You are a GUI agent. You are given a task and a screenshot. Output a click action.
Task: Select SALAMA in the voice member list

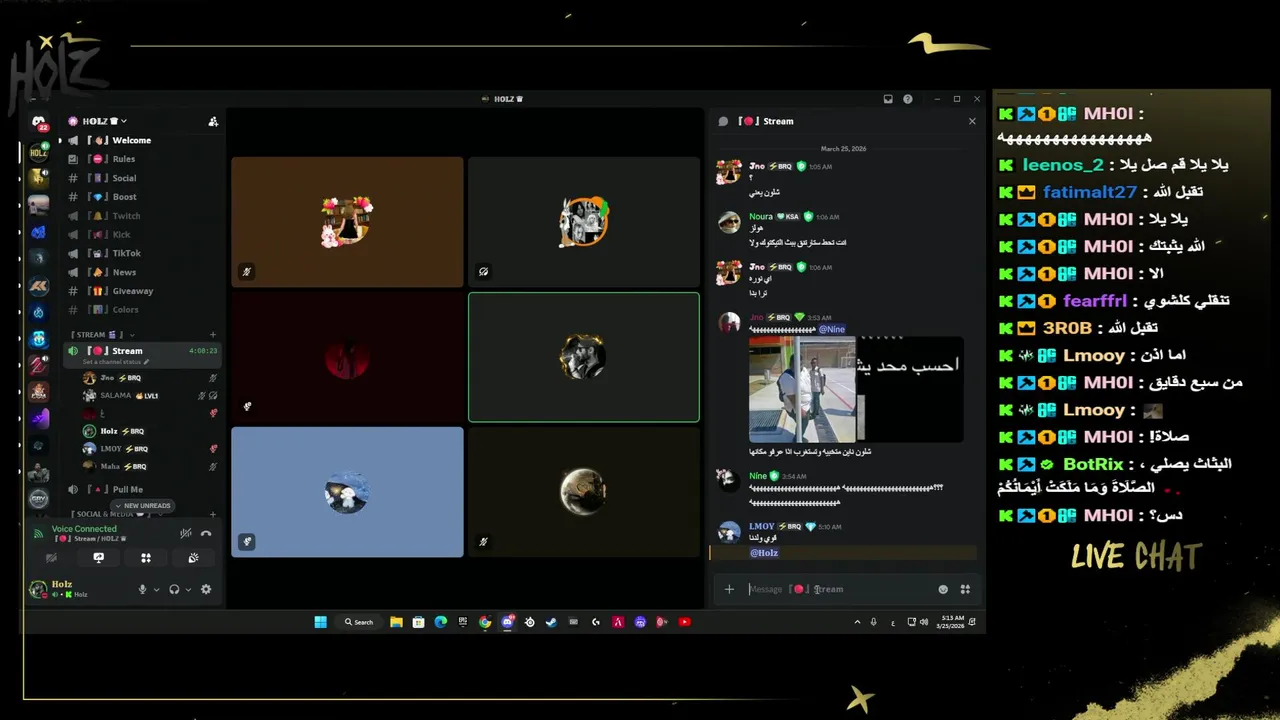[150, 396]
